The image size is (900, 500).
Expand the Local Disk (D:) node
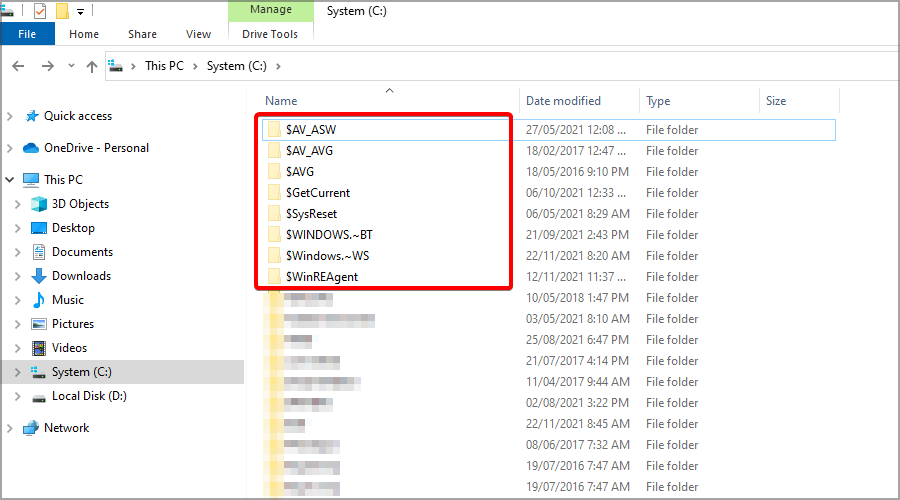click(x=18, y=396)
